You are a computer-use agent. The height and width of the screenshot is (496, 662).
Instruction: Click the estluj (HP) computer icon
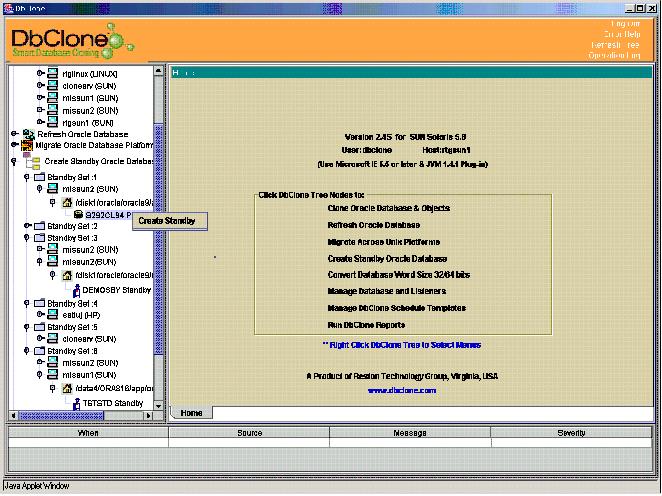[52, 314]
